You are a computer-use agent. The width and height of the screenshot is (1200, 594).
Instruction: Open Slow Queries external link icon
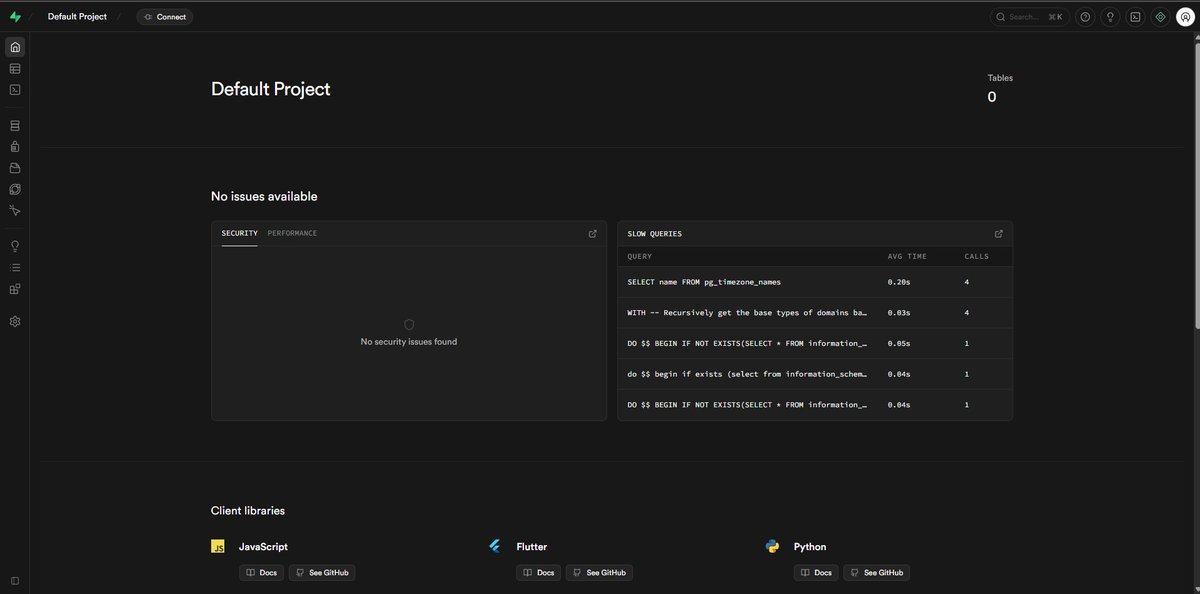click(999, 234)
